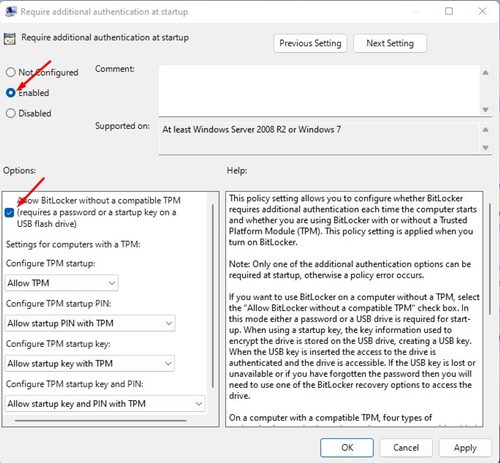Click the Options panel horizontal scrollbar
The image size is (500, 463).
click(x=100, y=421)
